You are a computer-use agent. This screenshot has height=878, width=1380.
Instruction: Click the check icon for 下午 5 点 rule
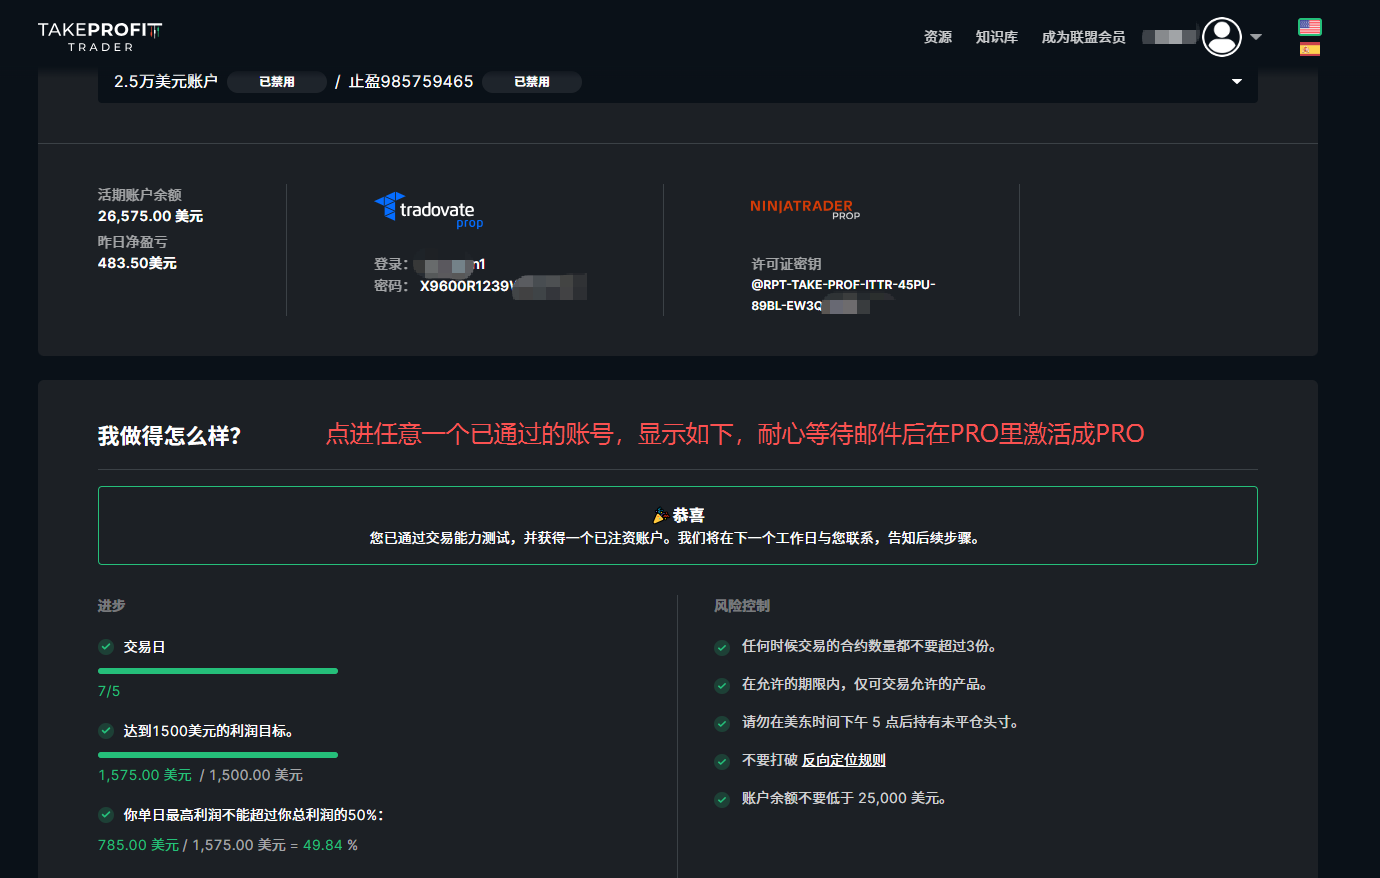(x=722, y=723)
